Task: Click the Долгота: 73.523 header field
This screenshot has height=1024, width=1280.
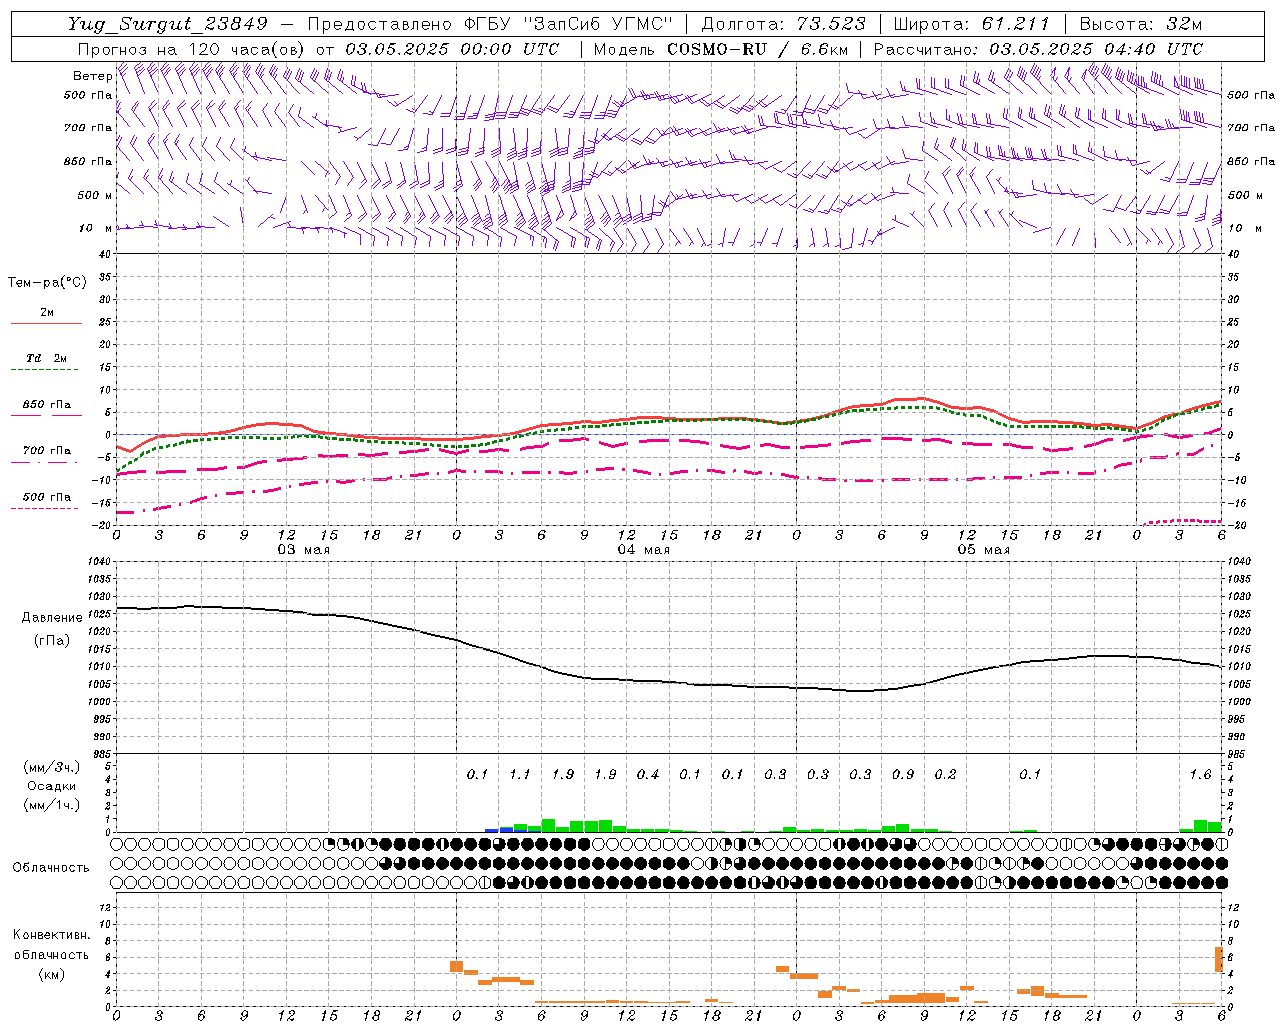Action: (785, 24)
